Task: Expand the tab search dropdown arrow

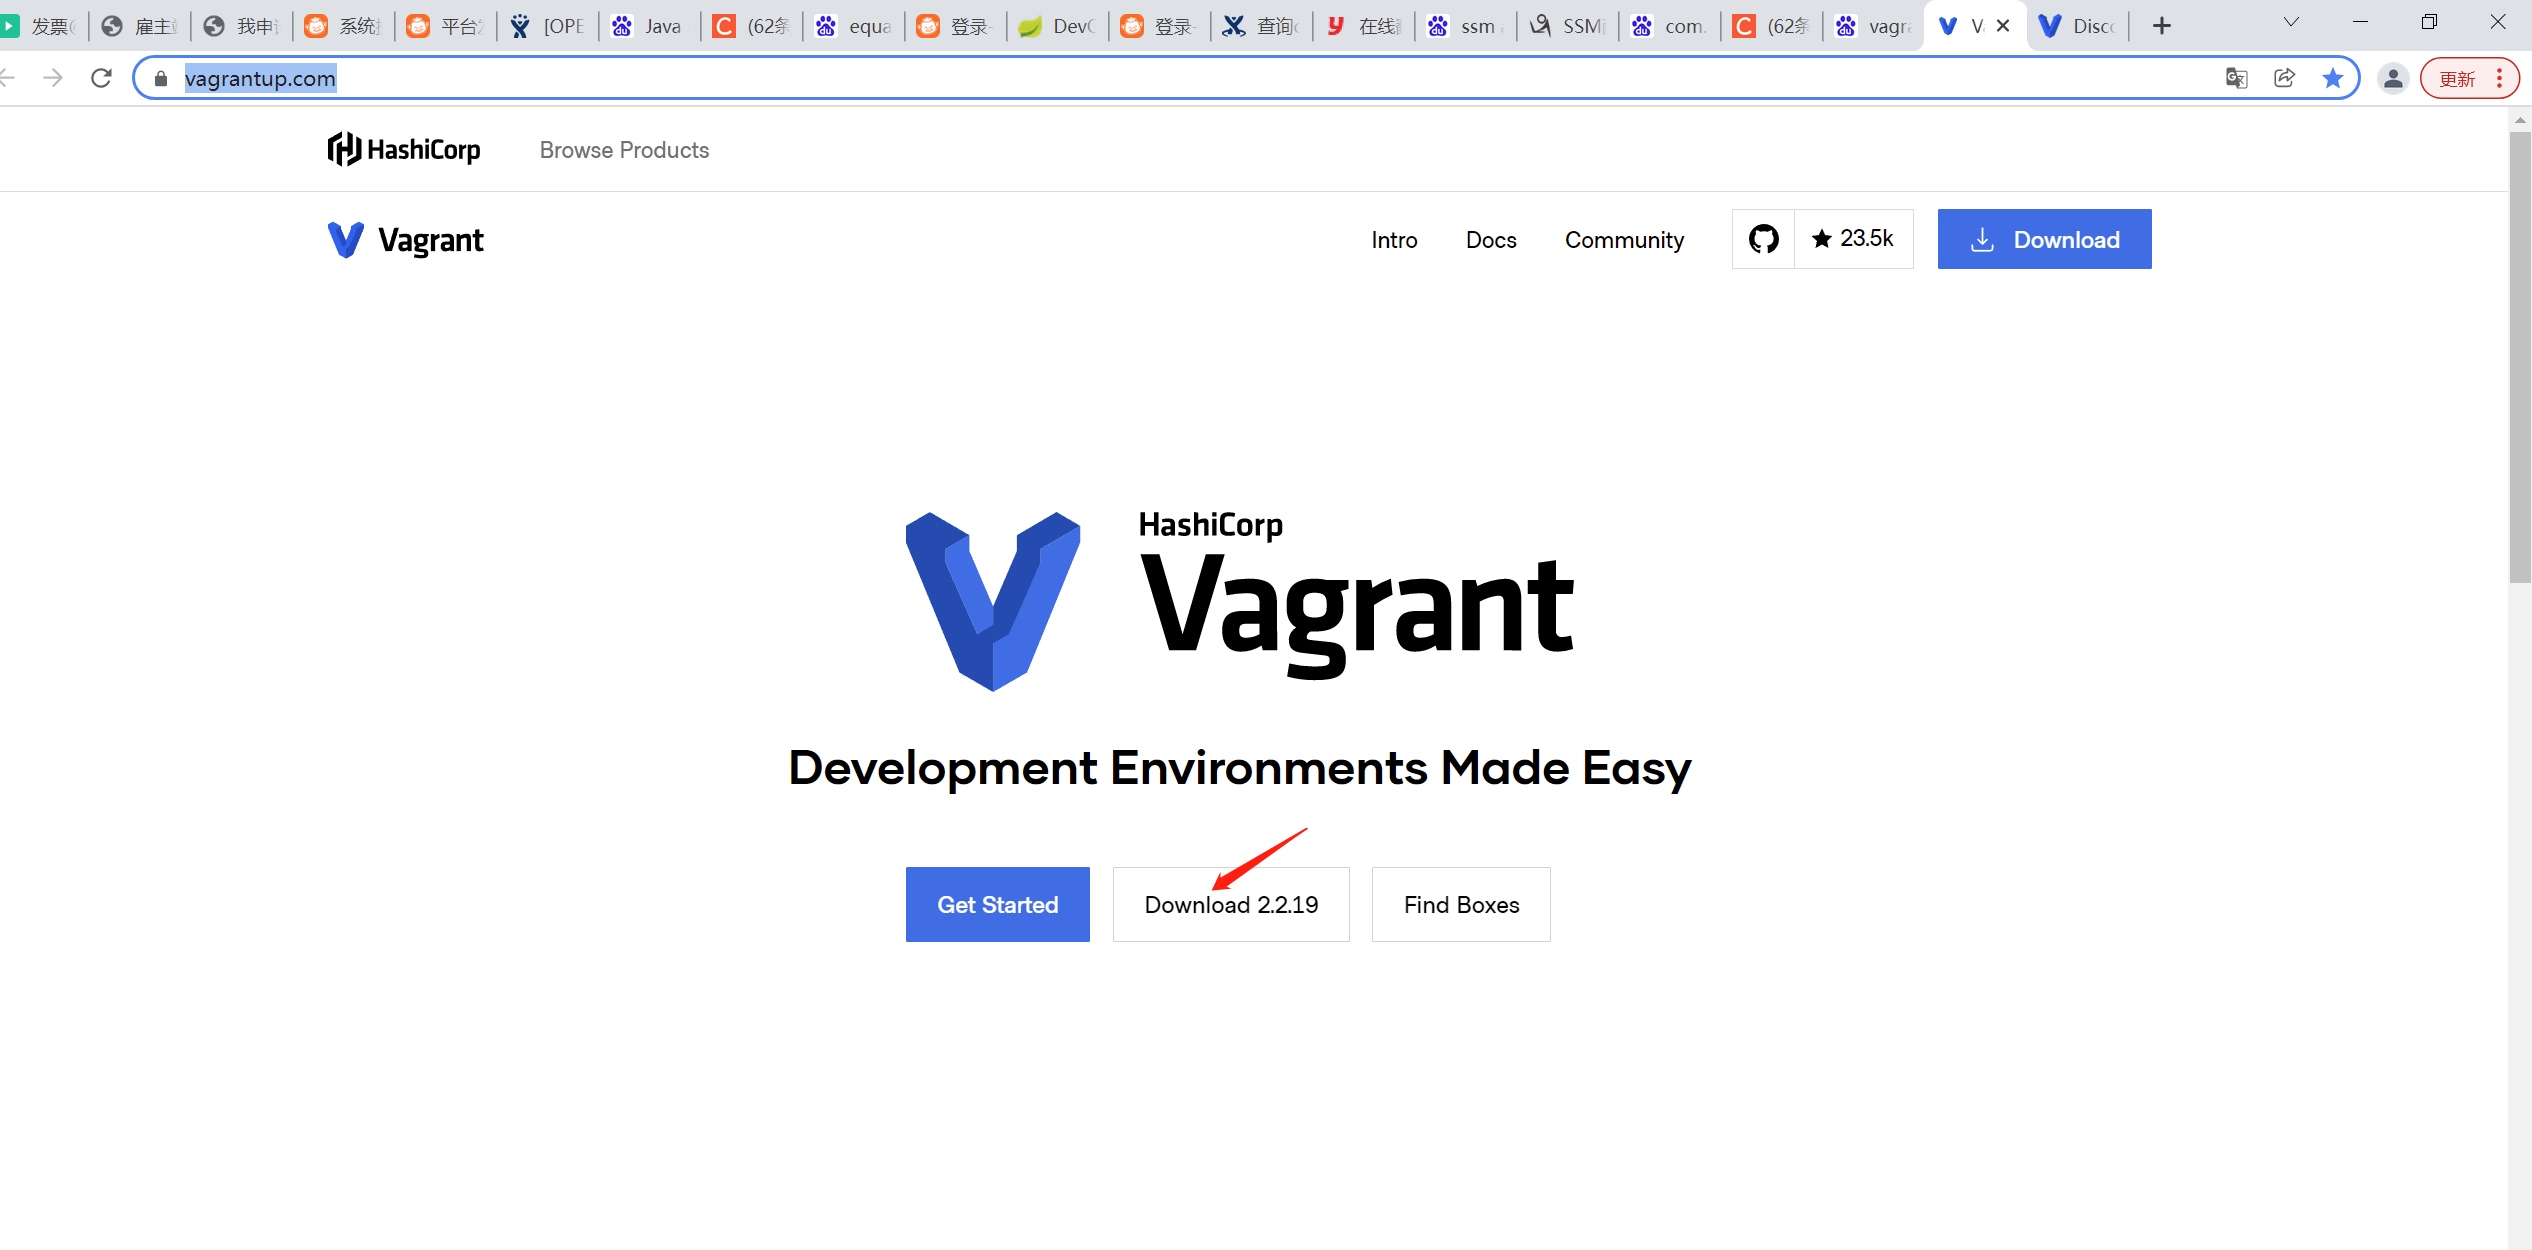Action: click(2291, 22)
